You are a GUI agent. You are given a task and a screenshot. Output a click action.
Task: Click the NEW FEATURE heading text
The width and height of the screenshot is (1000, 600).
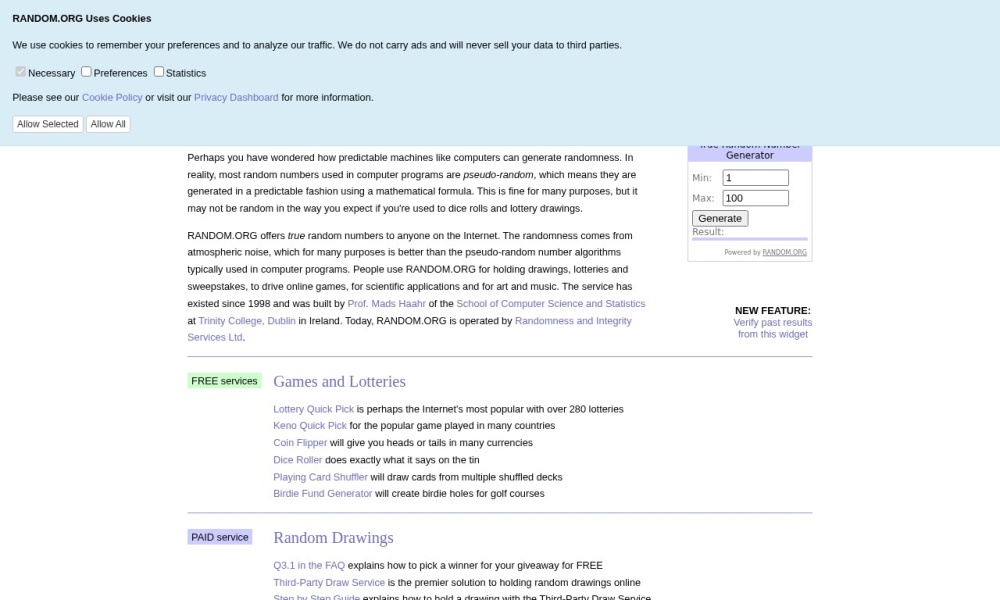tap(773, 311)
